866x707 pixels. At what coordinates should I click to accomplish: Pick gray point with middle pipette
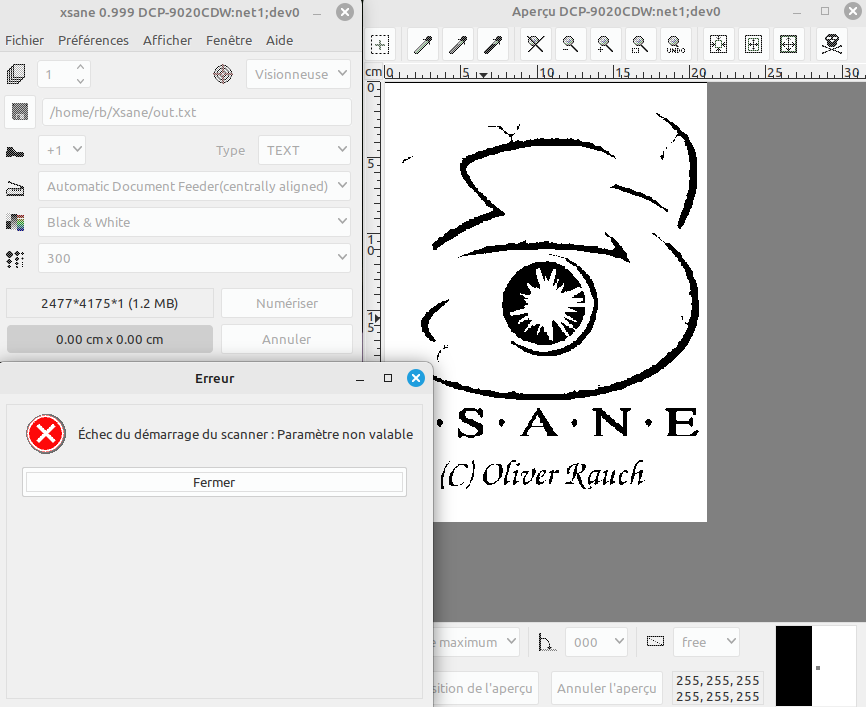click(x=458, y=44)
